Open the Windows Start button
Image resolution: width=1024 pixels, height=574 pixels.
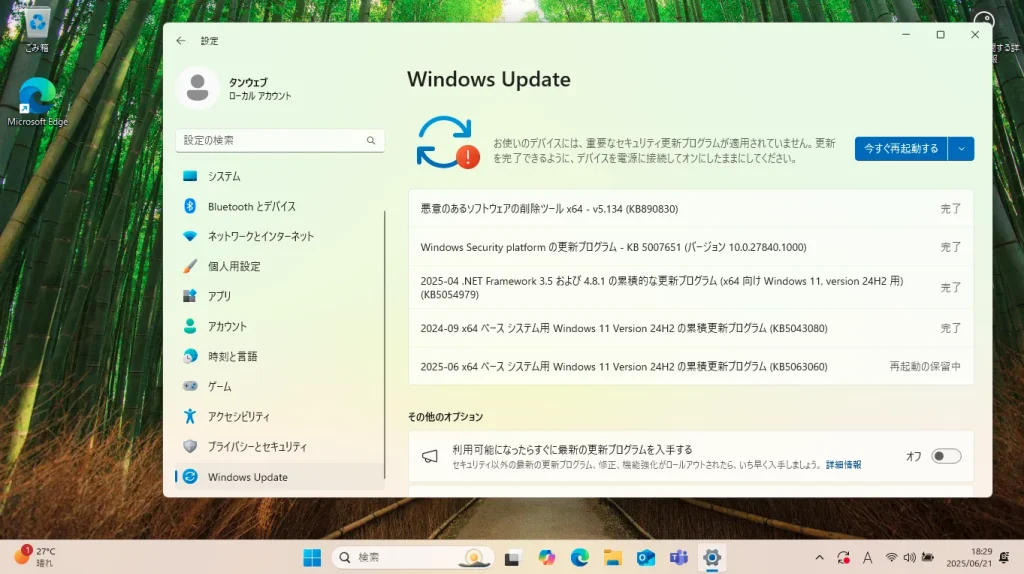click(312, 558)
